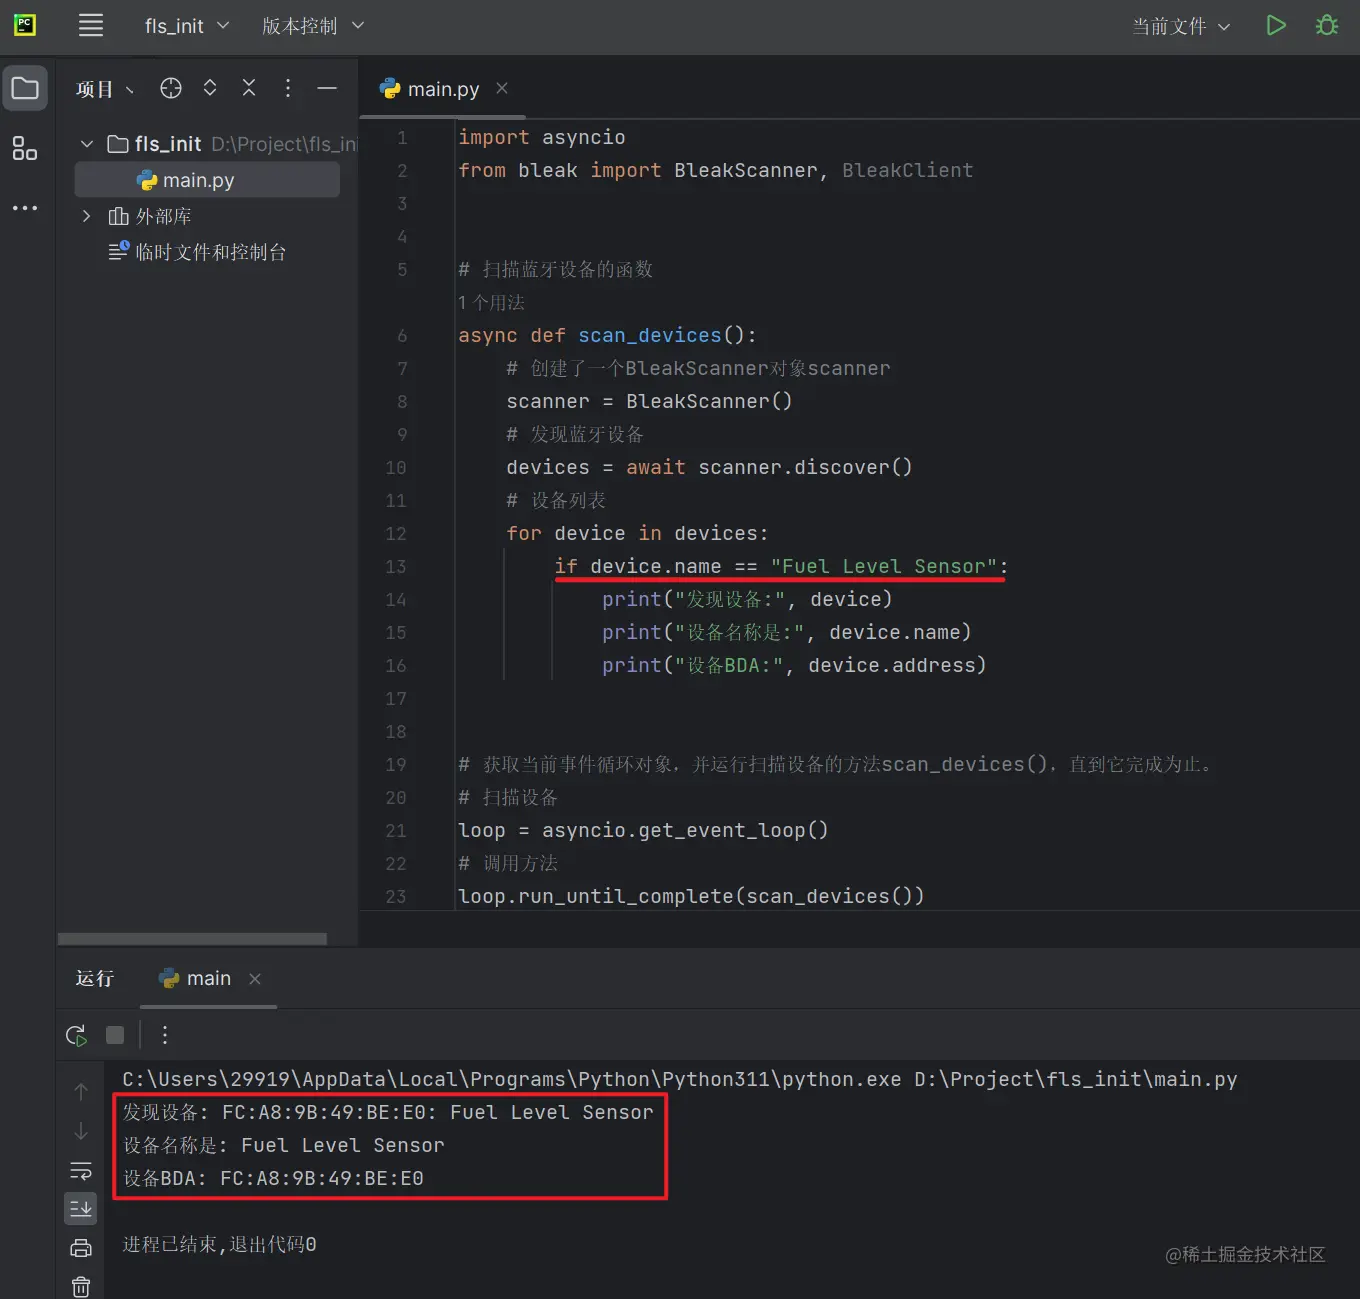1360x1299 pixels.
Task: Collapse the fls_init folder in tree
Action: pos(87,144)
